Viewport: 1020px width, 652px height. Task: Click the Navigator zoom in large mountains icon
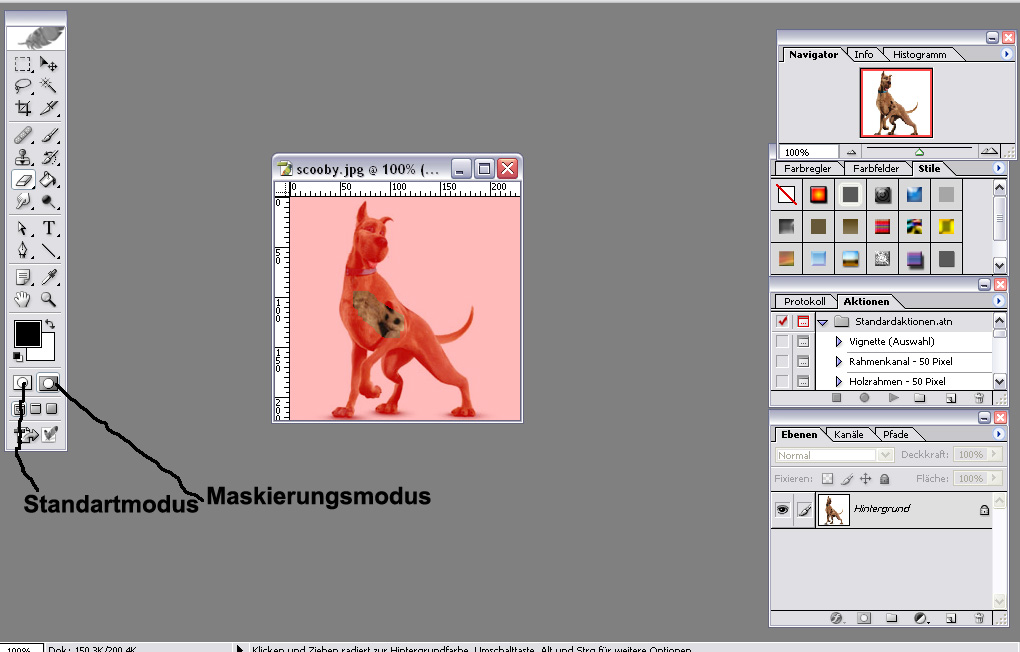click(x=989, y=151)
